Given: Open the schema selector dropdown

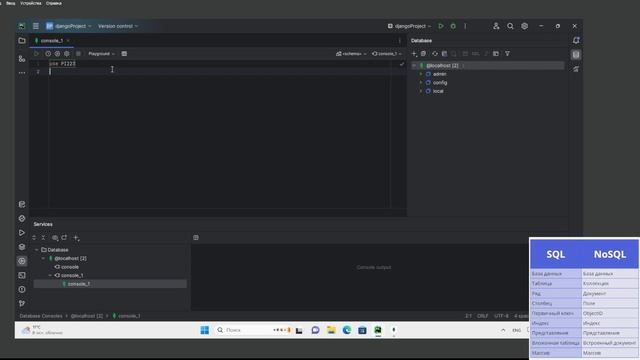Looking at the screenshot, I should (x=351, y=53).
